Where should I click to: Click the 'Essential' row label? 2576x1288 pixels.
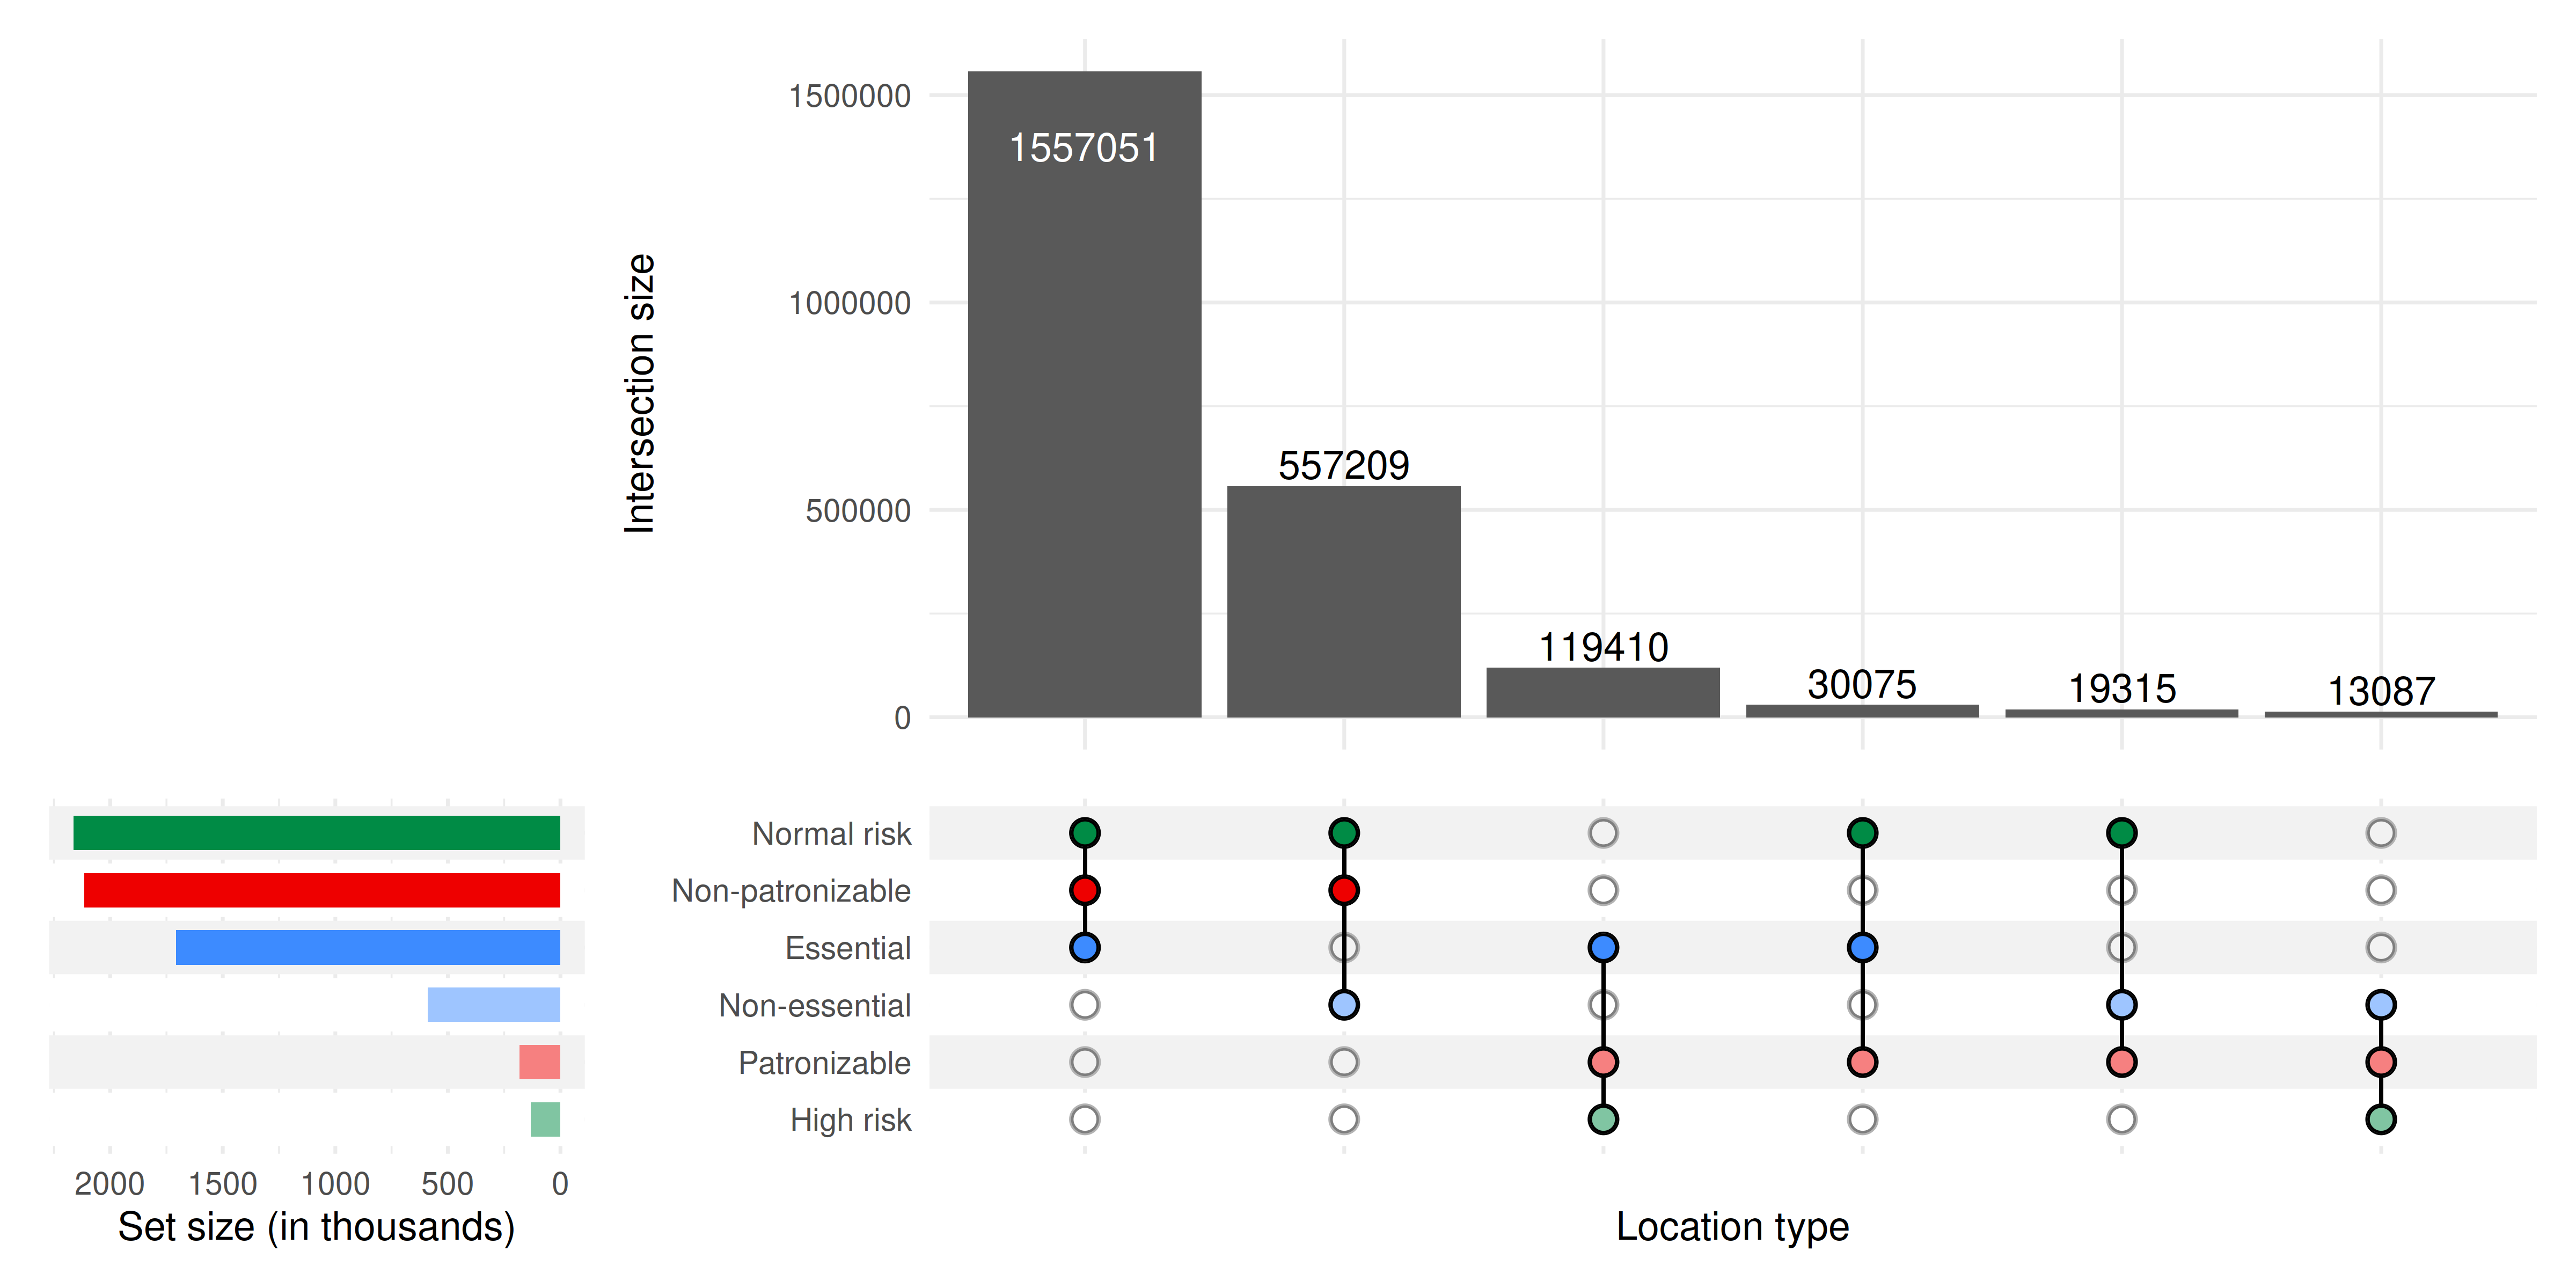tap(848, 948)
